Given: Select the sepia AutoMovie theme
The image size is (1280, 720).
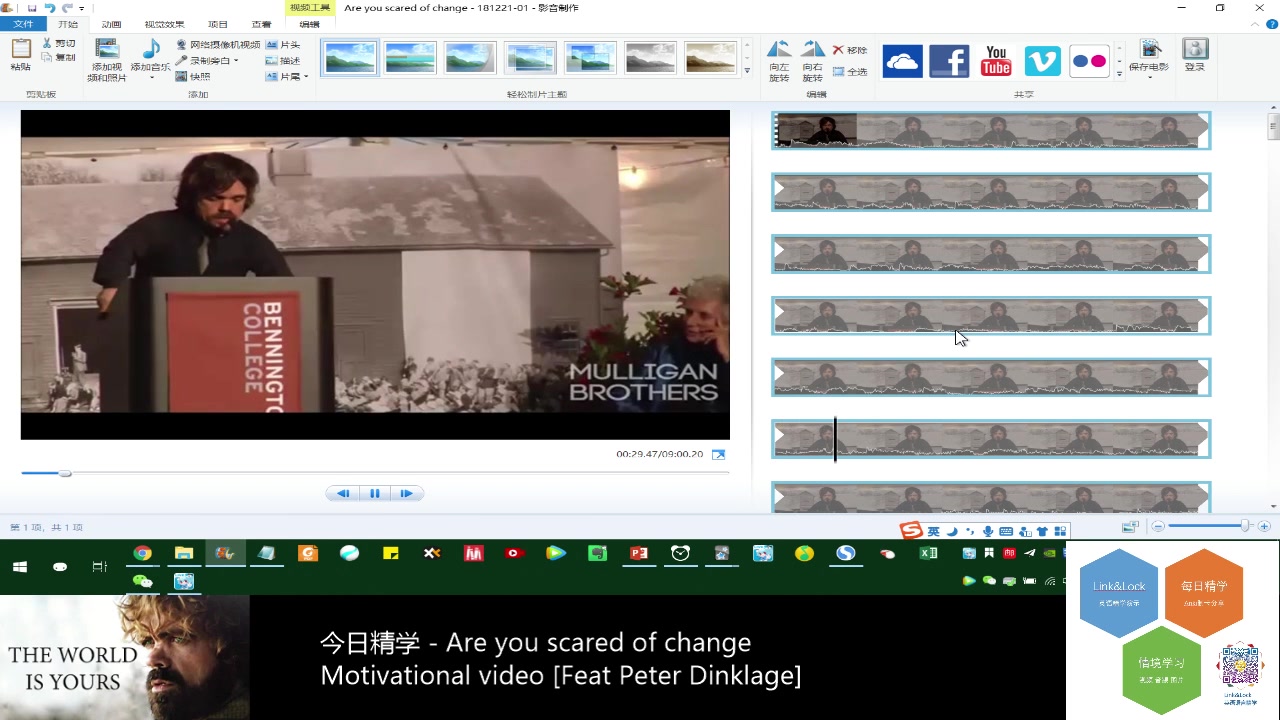Looking at the screenshot, I should click(710, 58).
